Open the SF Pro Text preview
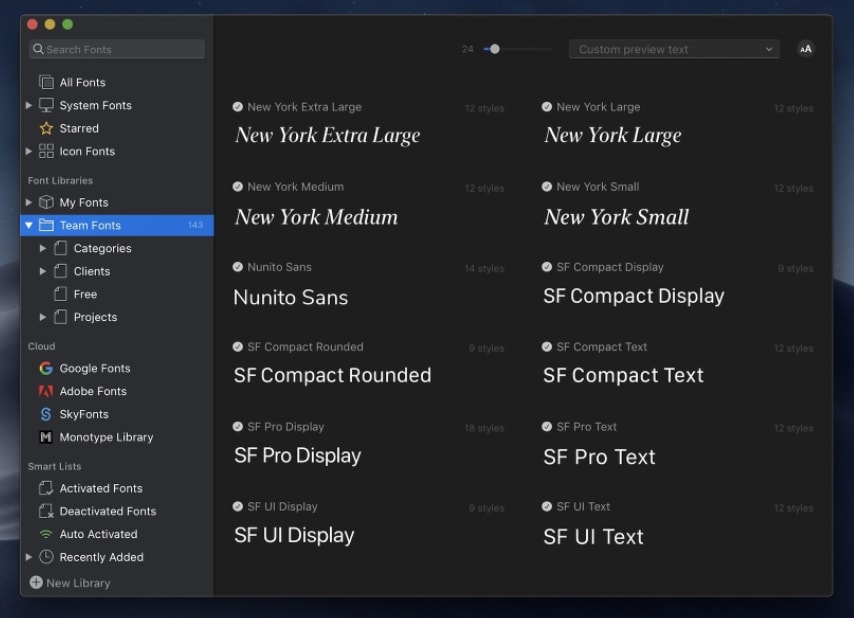This screenshot has width=854, height=618. click(x=599, y=457)
